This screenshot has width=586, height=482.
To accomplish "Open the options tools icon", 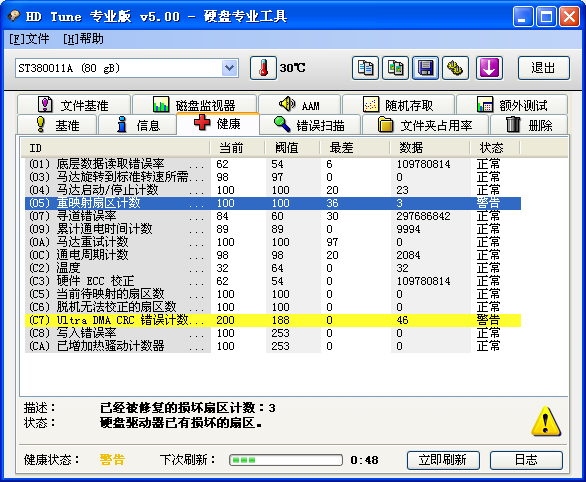I will tap(455, 68).
